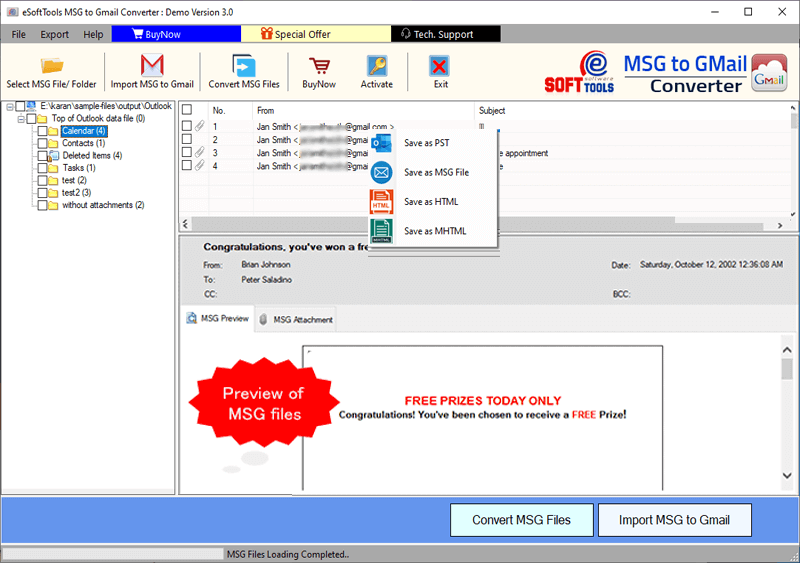This screenshot has width=800, height=563.
Task: Open the File menu
Action: pyautogui.click(x=18, y=34)
